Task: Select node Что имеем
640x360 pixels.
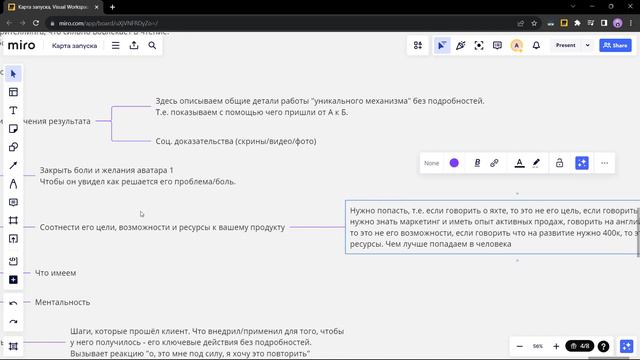Action: 56,273
